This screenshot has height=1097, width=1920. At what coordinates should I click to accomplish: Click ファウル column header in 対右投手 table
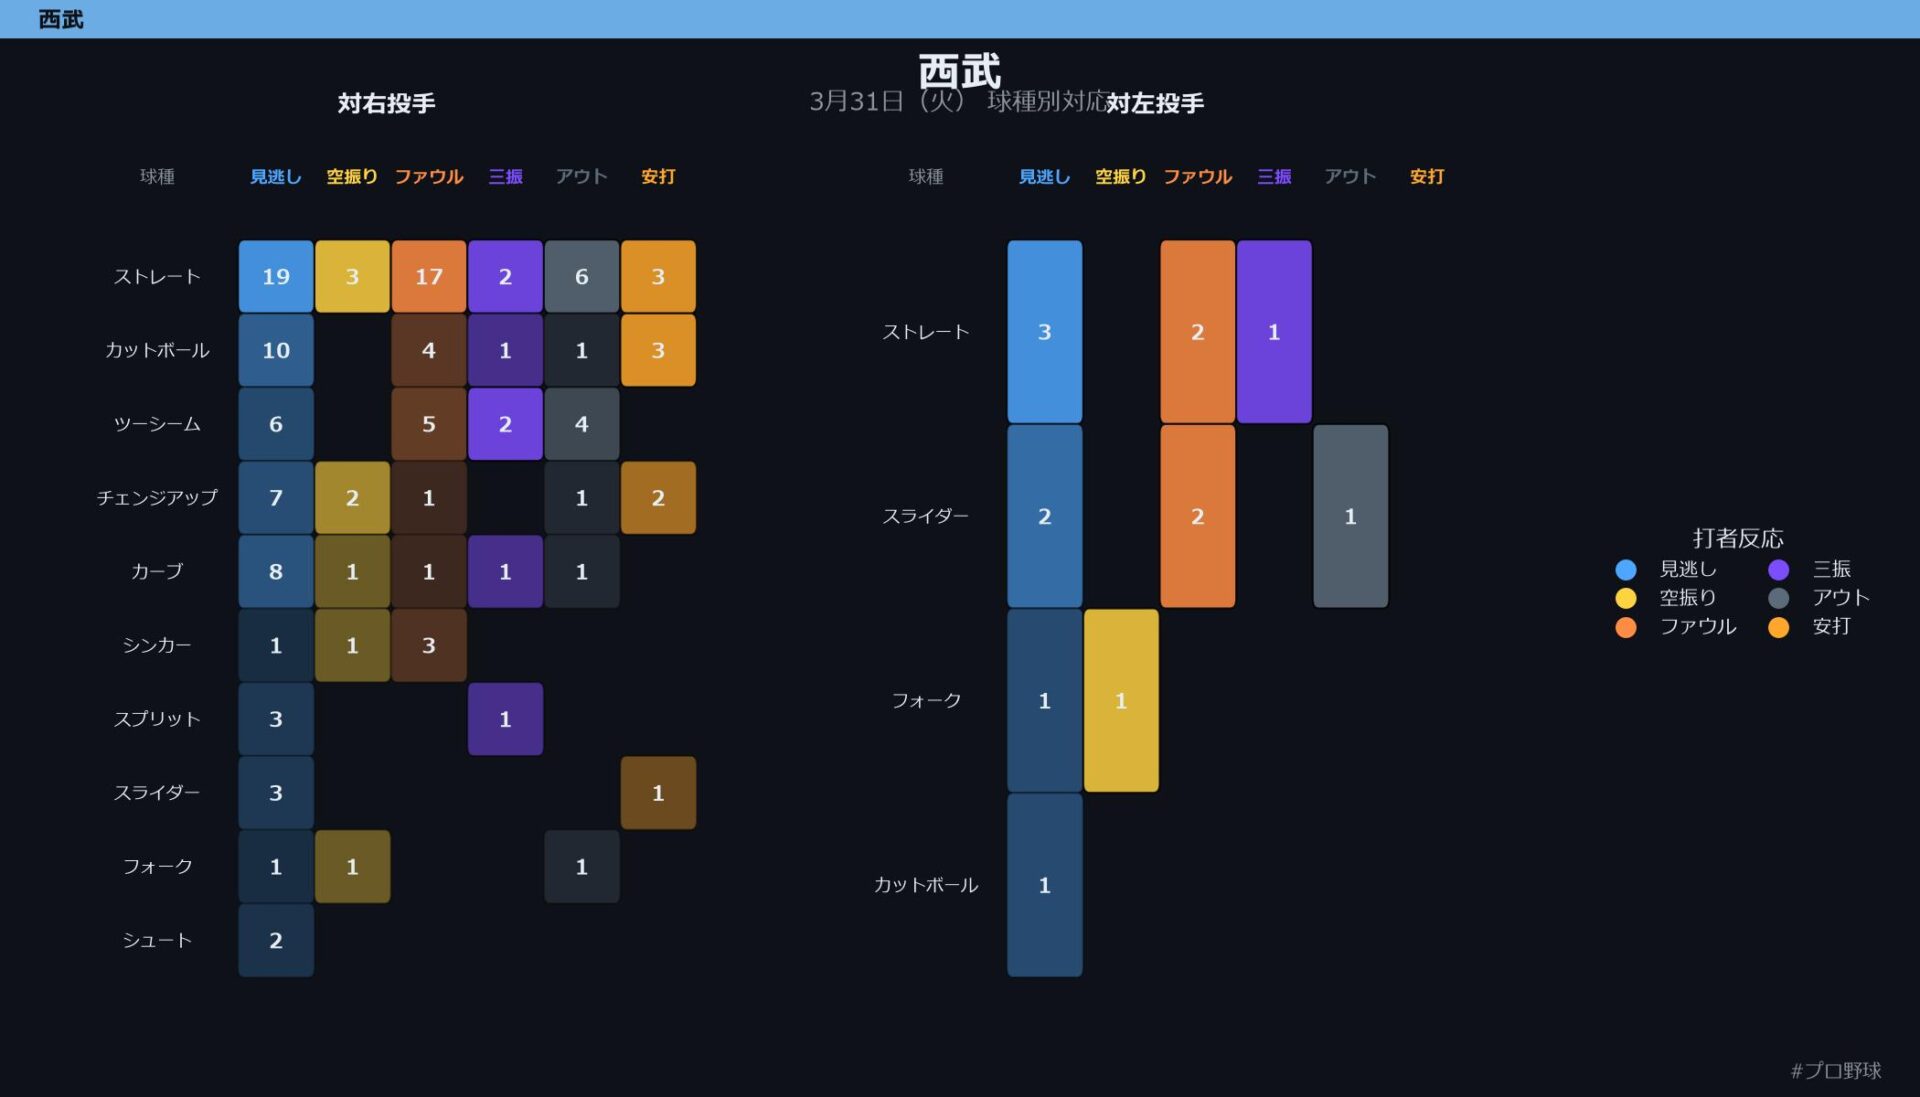pos(429,177)
